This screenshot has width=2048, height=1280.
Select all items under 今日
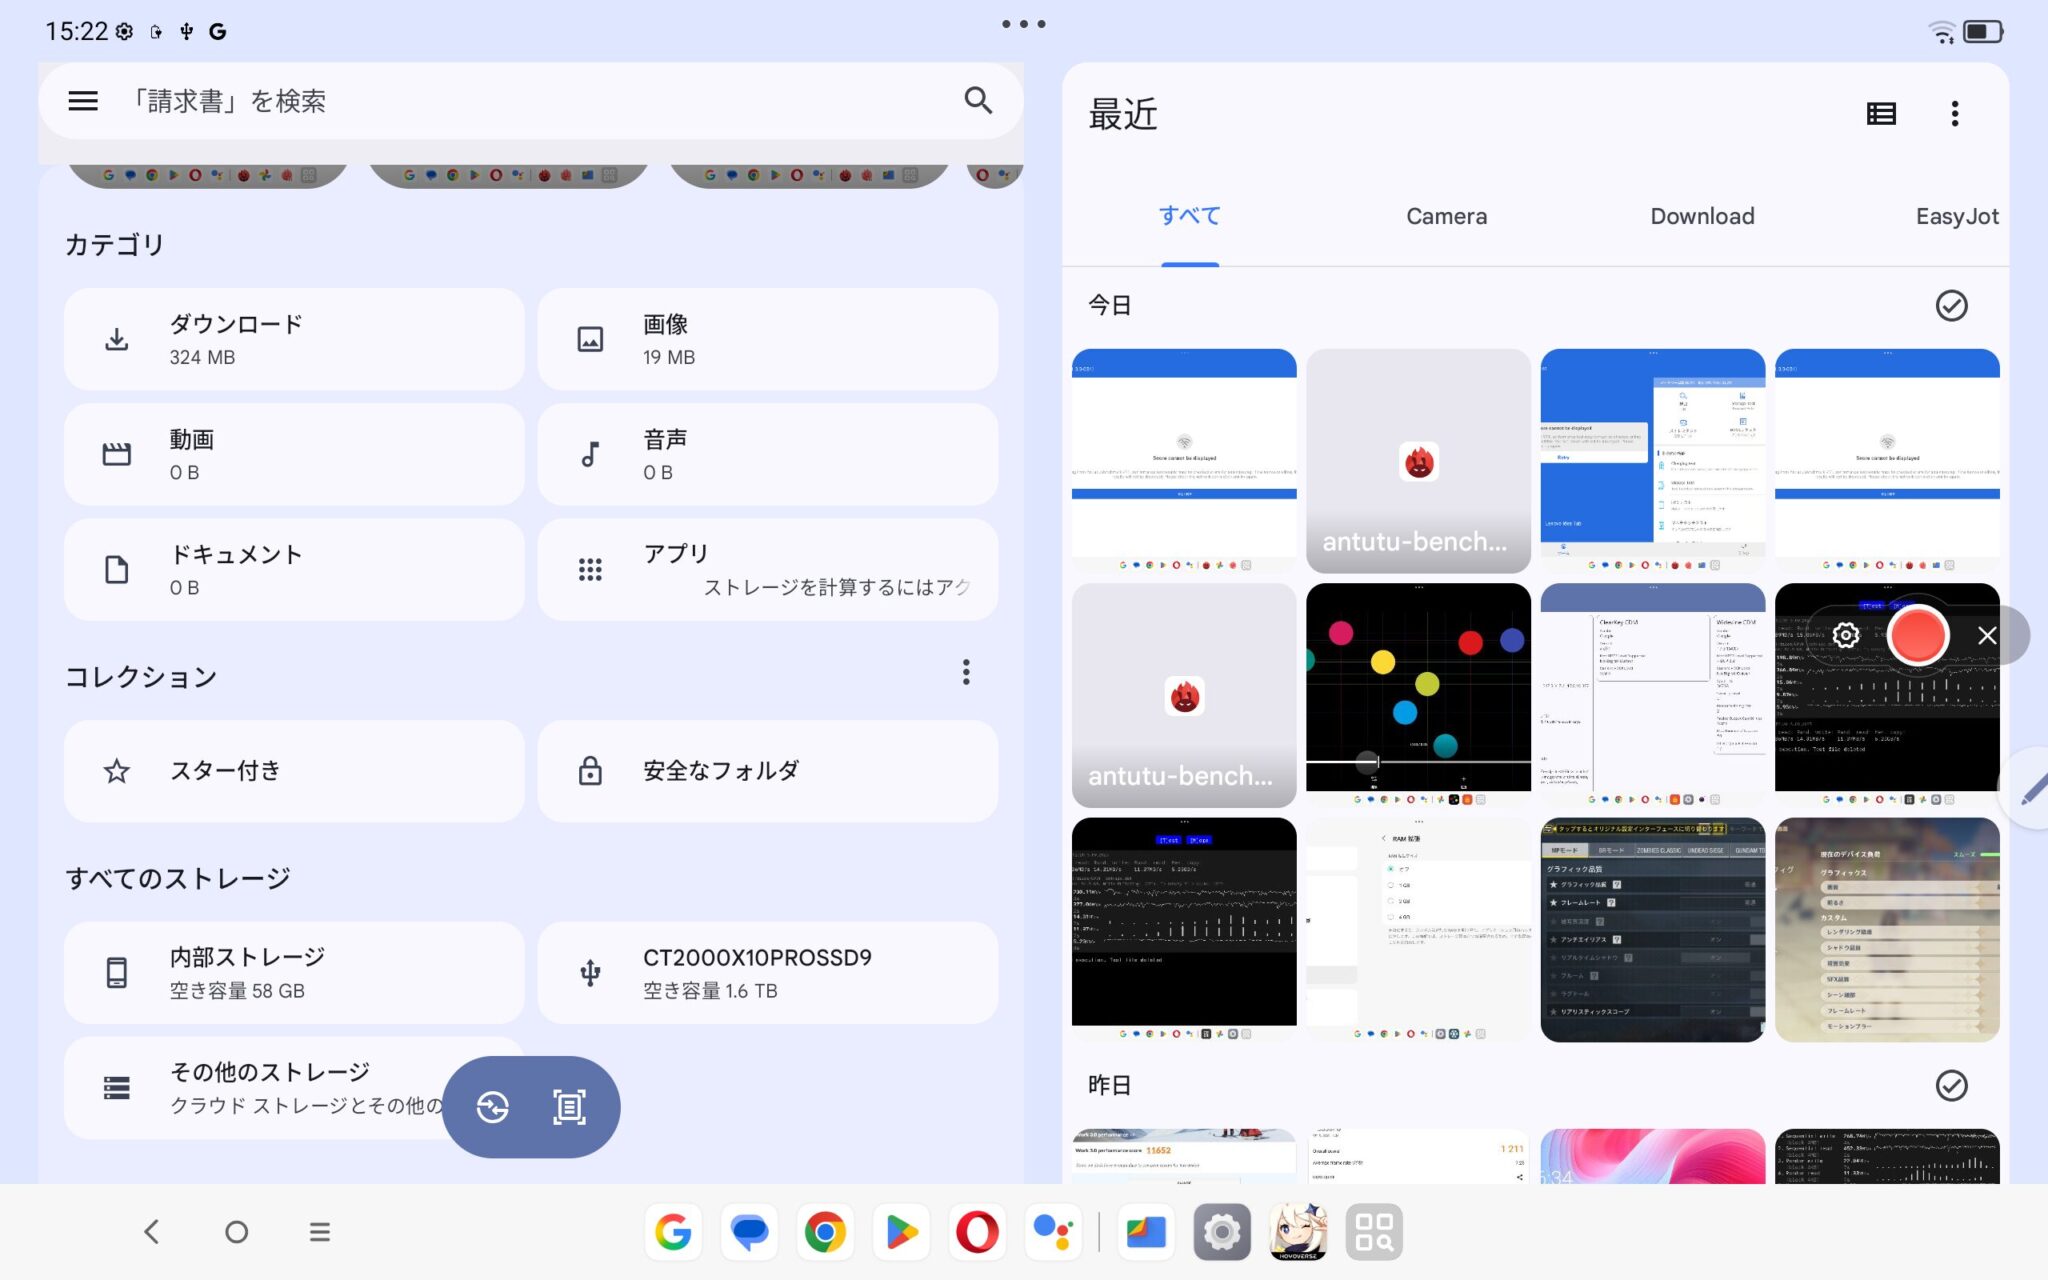[1952, 306]
